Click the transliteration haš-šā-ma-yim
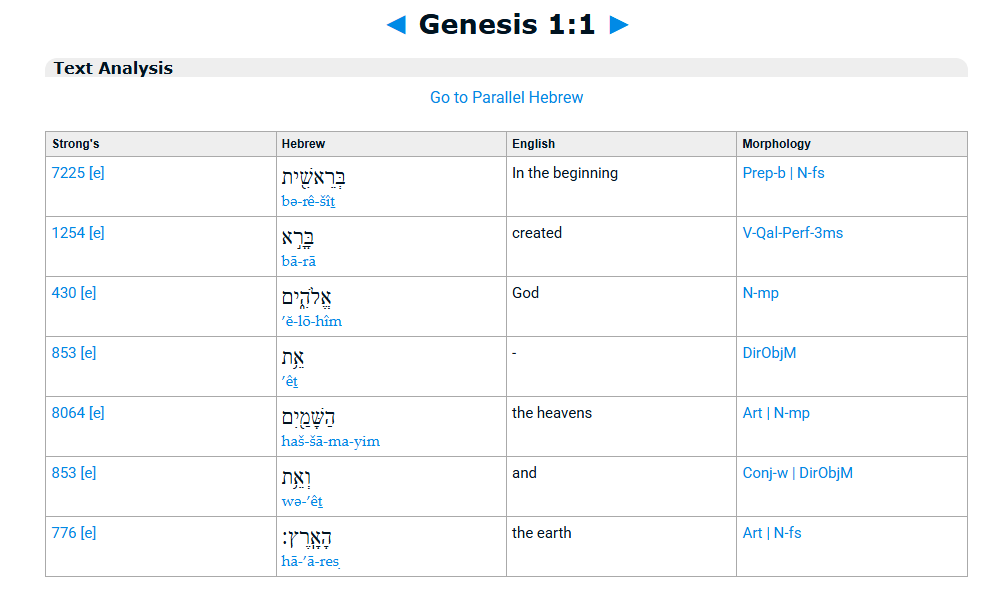The image size is (991, 597). pyautogui.click(x=331, y=441)
